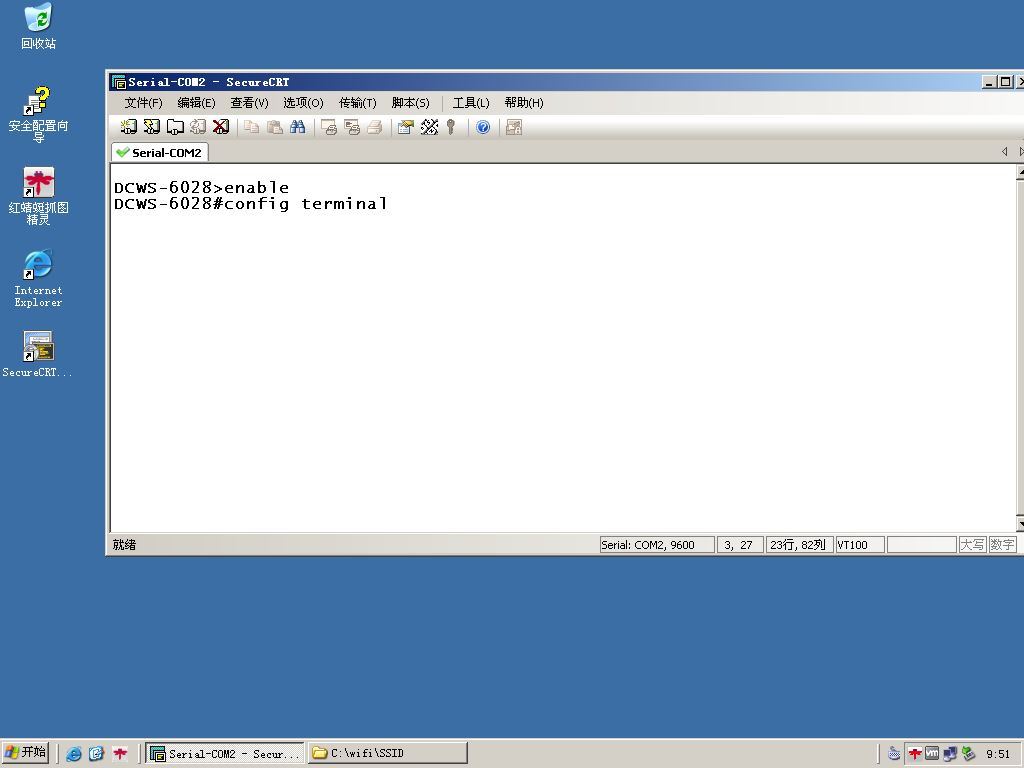The image size is (1024, 768).
Task: Click the Disconnect icon with red X
Action: (x=221, y=127)
